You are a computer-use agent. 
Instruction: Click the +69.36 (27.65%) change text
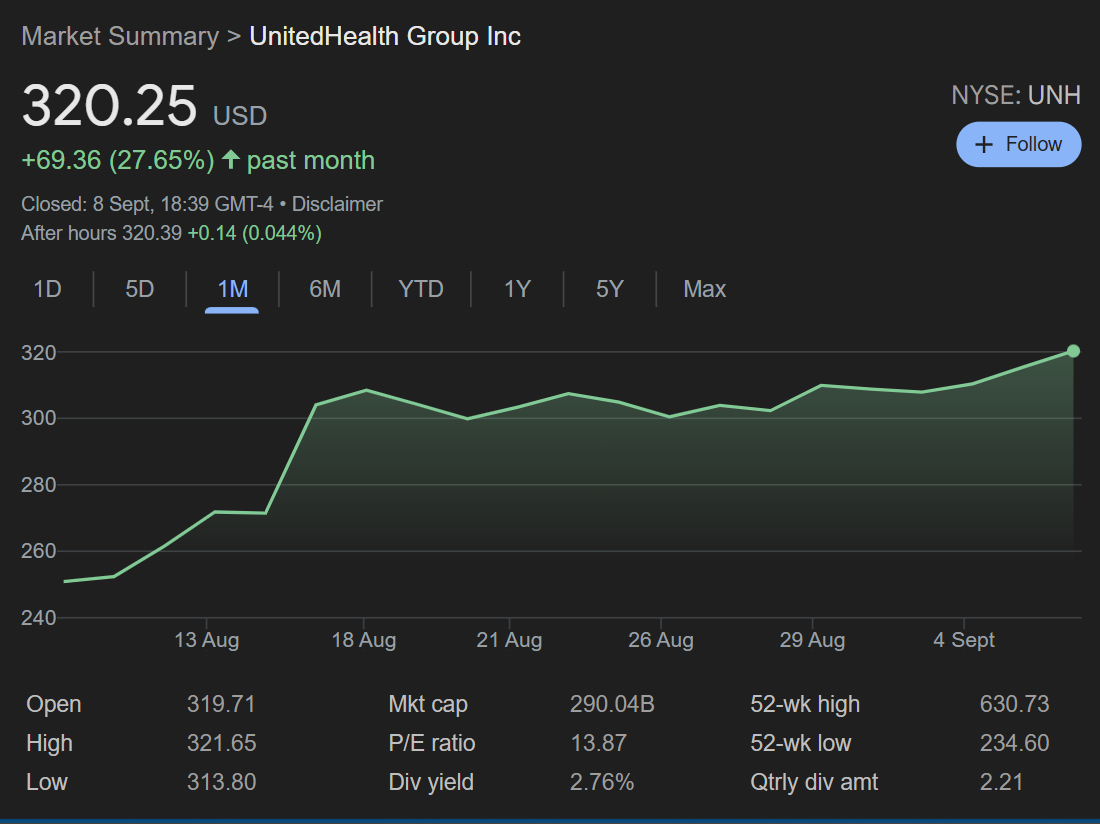point(118,161)
